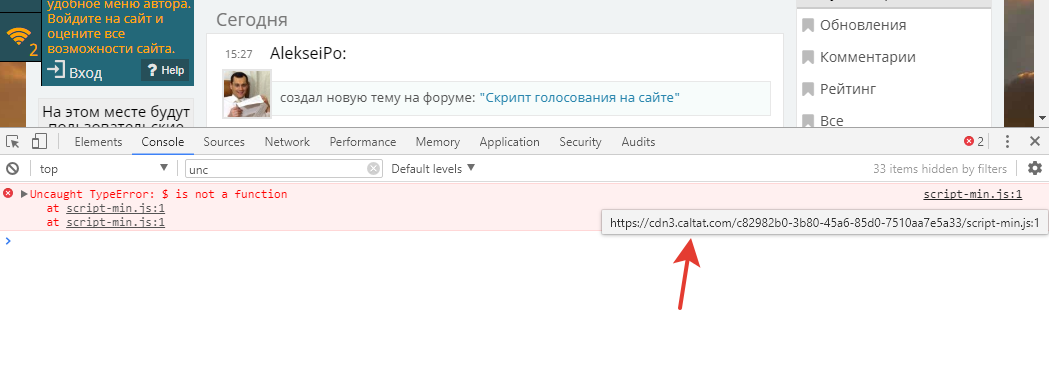Open the Default levels dropdown
The height and width of the screenshot is (372, 1049).
coord(433,169)
